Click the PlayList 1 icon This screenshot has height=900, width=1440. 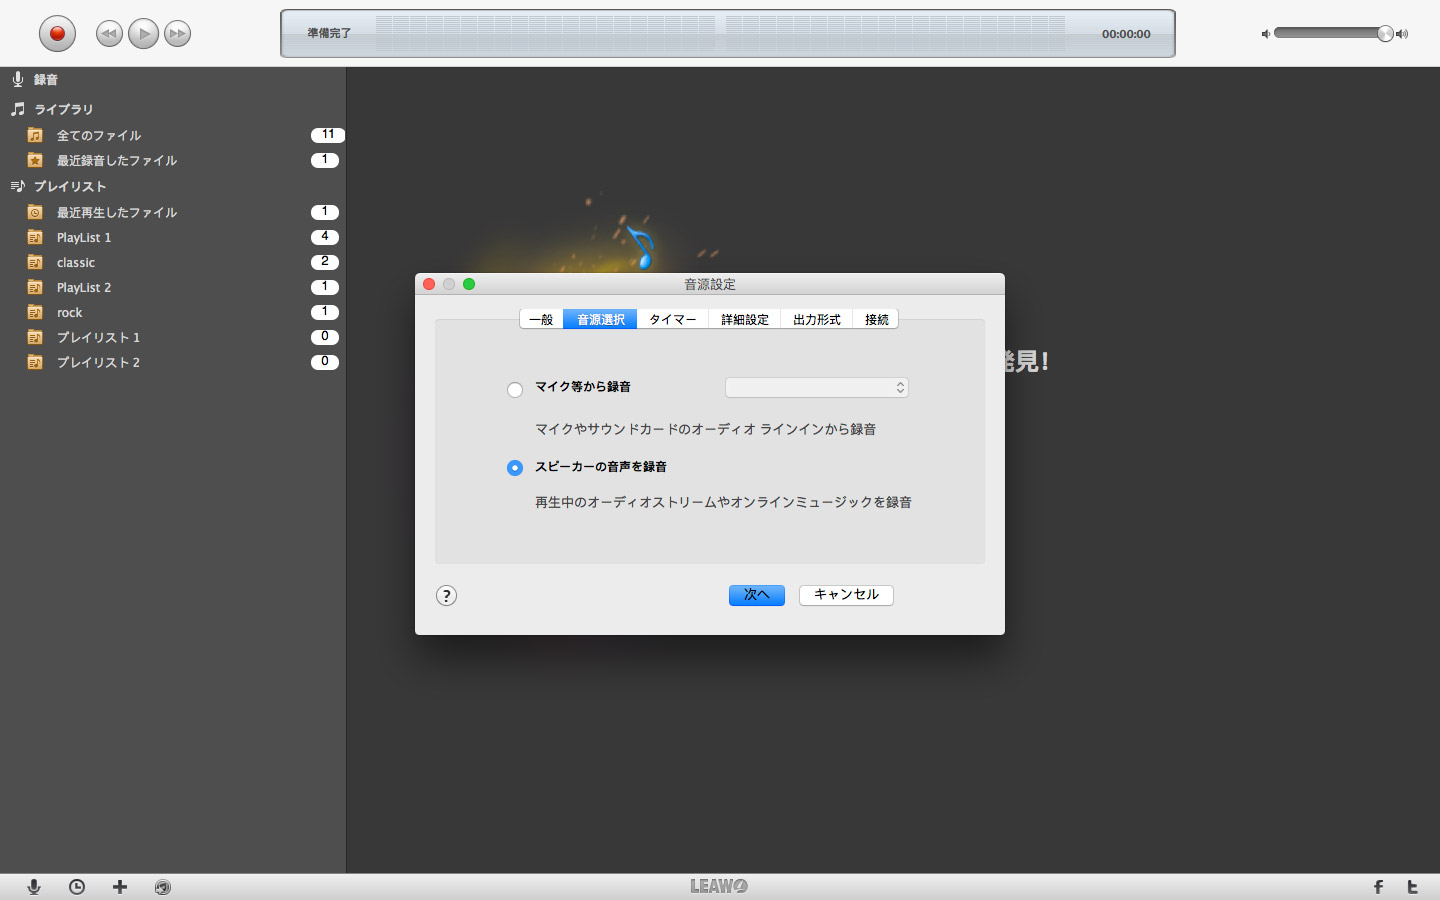pos(35,237)
